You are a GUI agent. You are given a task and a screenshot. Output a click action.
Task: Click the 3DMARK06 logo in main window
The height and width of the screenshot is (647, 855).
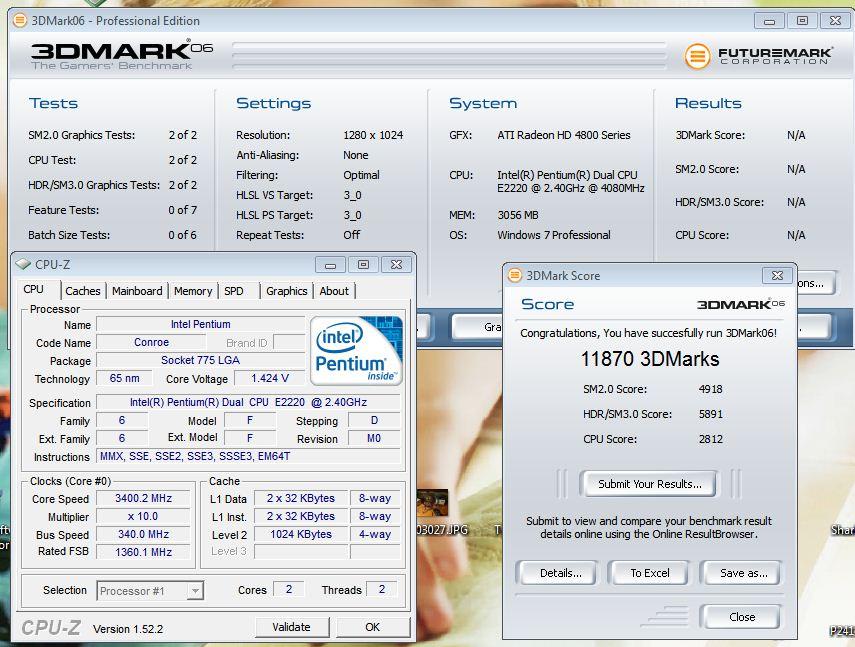(121, 55)
